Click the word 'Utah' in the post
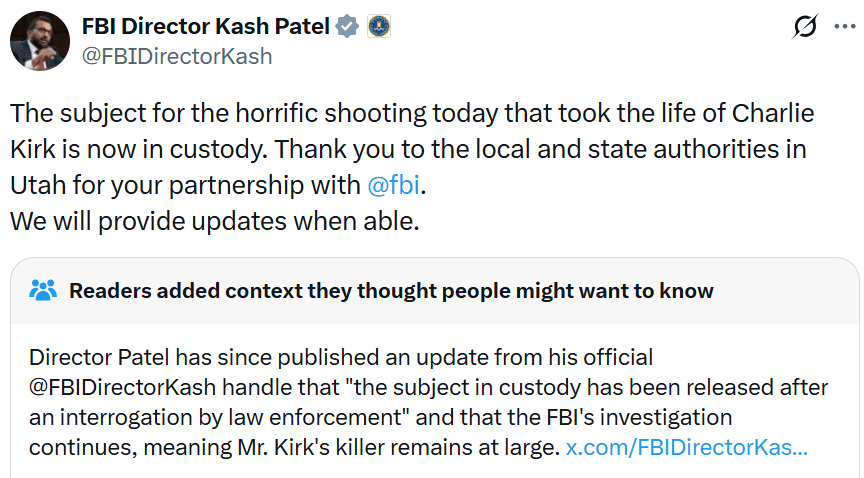Screen dimensions: 864x478 pos(39,185)
